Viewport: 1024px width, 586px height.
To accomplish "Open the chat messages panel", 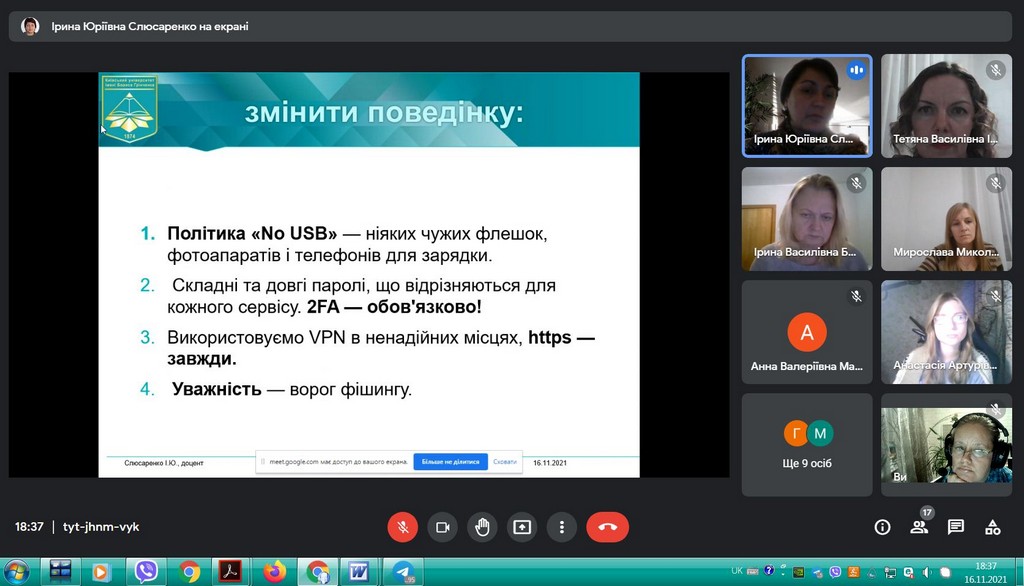I will 956,527.
